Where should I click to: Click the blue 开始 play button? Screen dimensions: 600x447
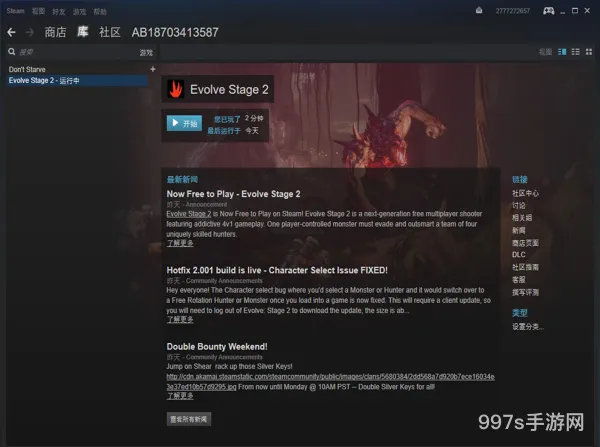pyautogui.click(x=184, y=123)
